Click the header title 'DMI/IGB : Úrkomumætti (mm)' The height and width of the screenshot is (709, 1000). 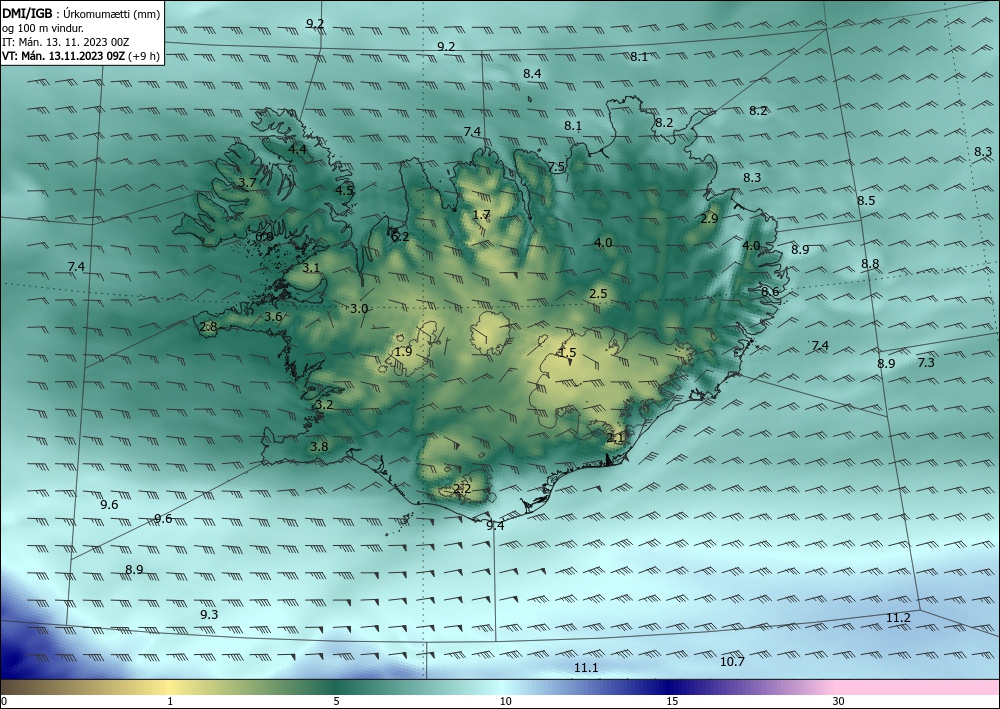click(81, 13)
